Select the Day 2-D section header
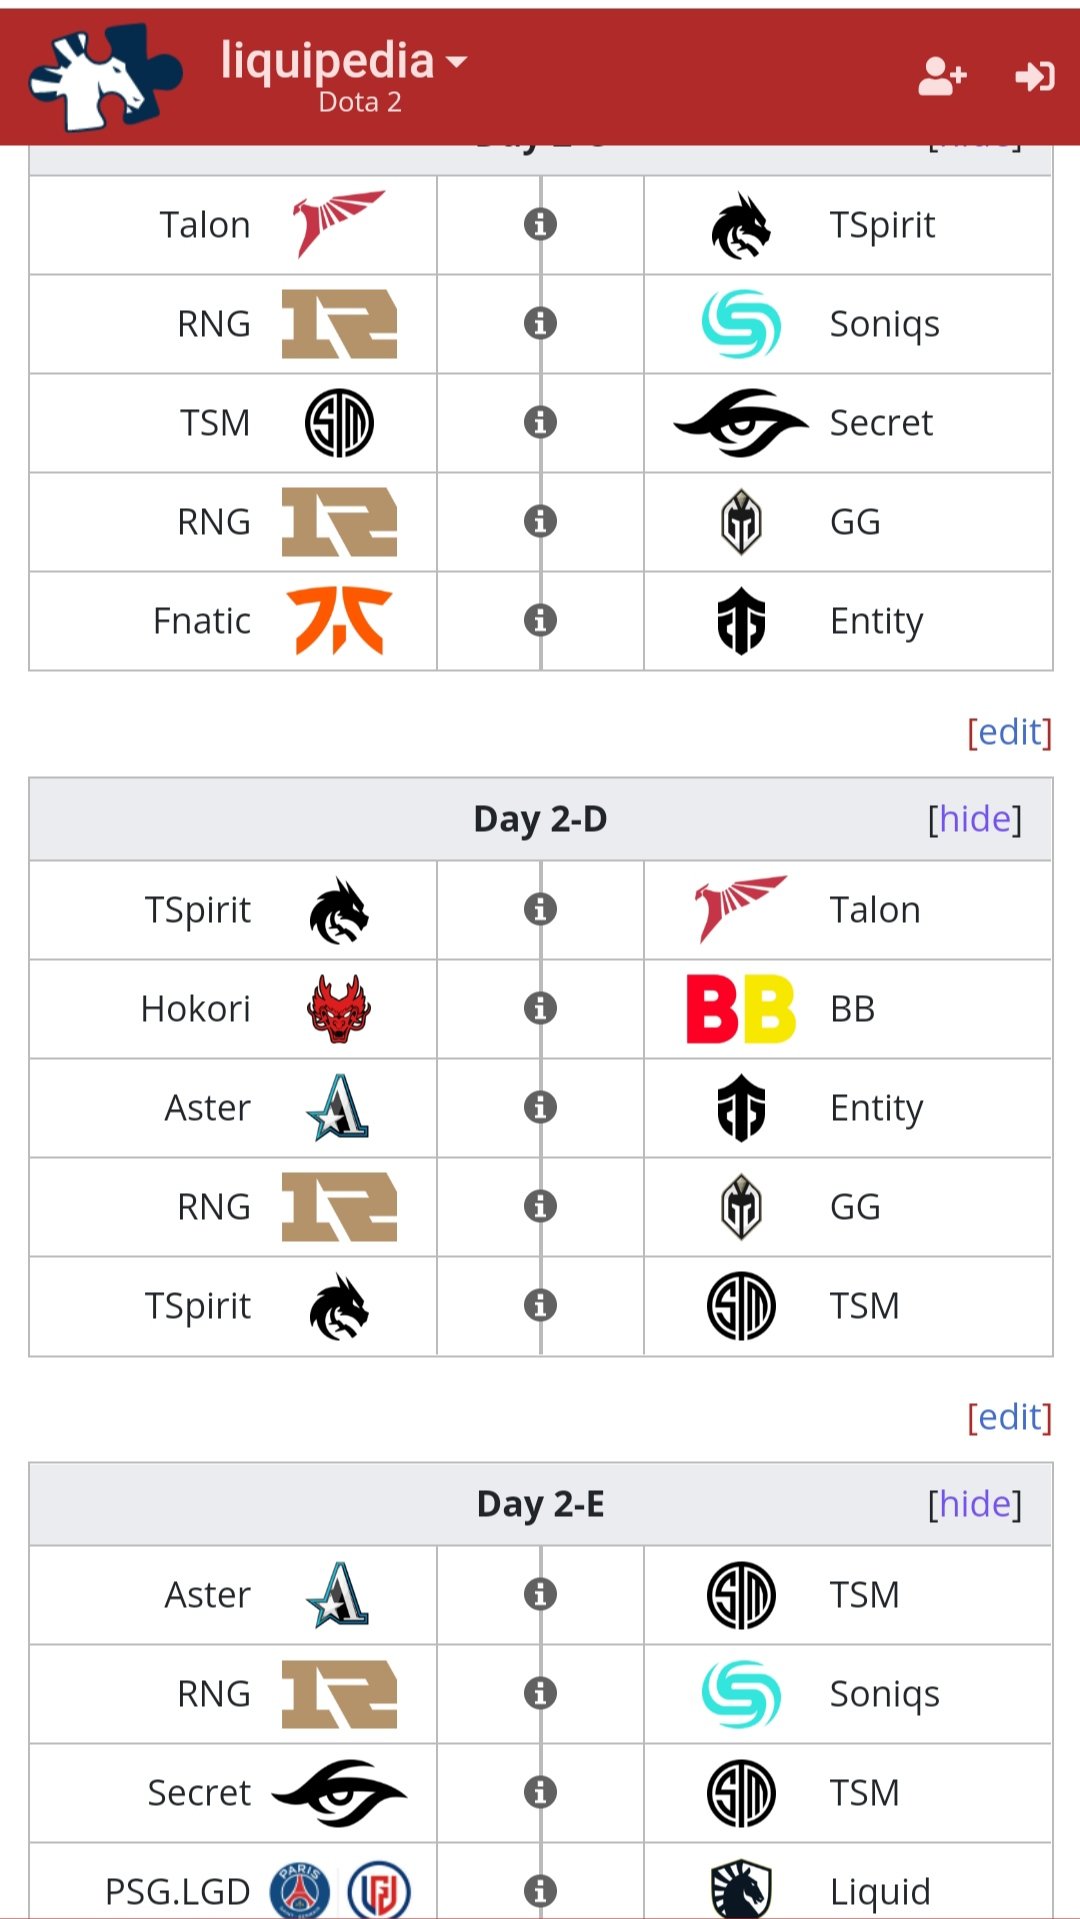 tap(540, 818)
